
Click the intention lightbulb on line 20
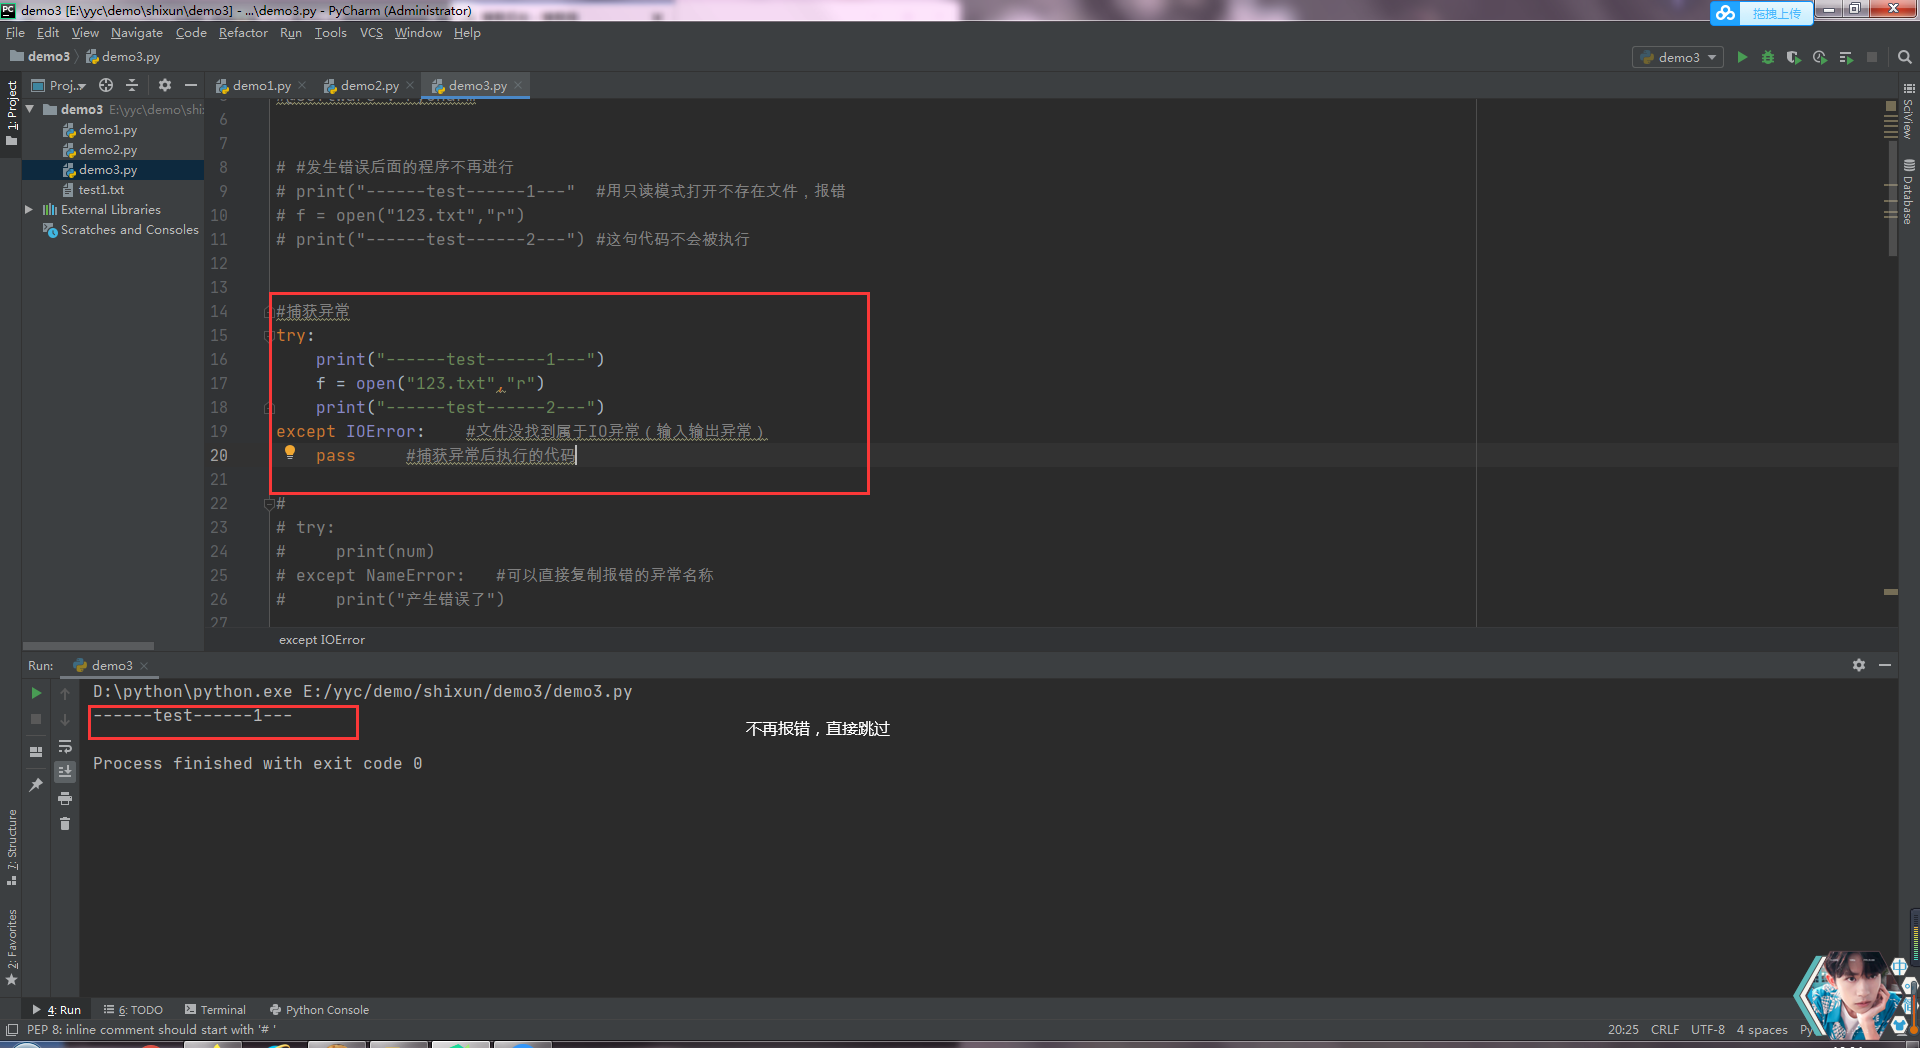(290, 452)
